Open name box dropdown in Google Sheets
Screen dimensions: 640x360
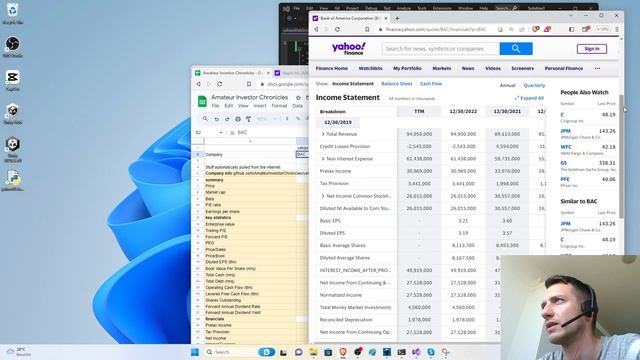point(220,133)
